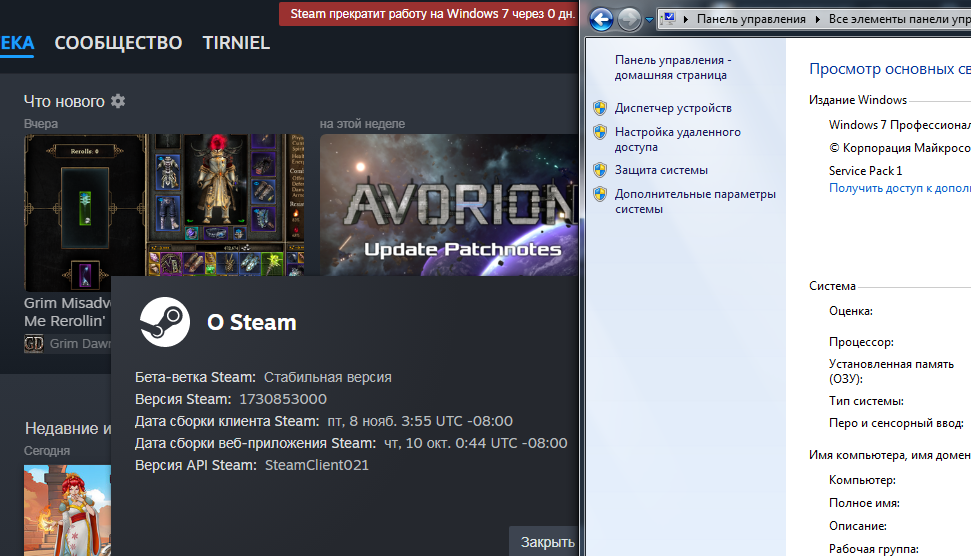This screenshot has width=971, height=556.
Task: Open the recent game thumbnail under Сегодня
Action: (x=67, y=510)
